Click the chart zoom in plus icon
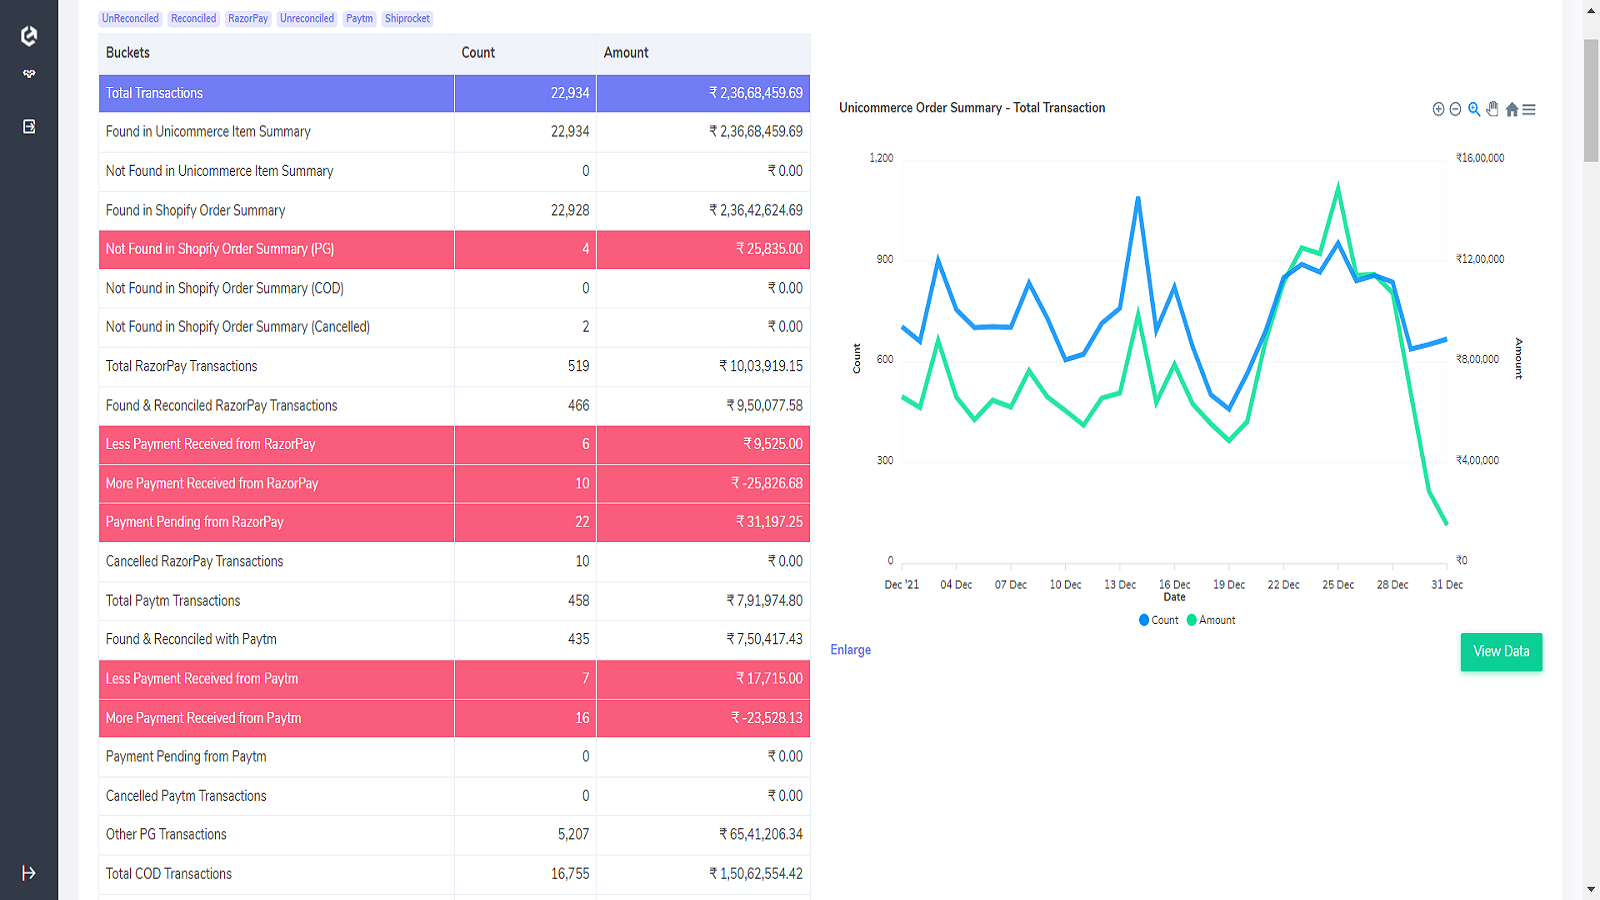 [1438, 109]
